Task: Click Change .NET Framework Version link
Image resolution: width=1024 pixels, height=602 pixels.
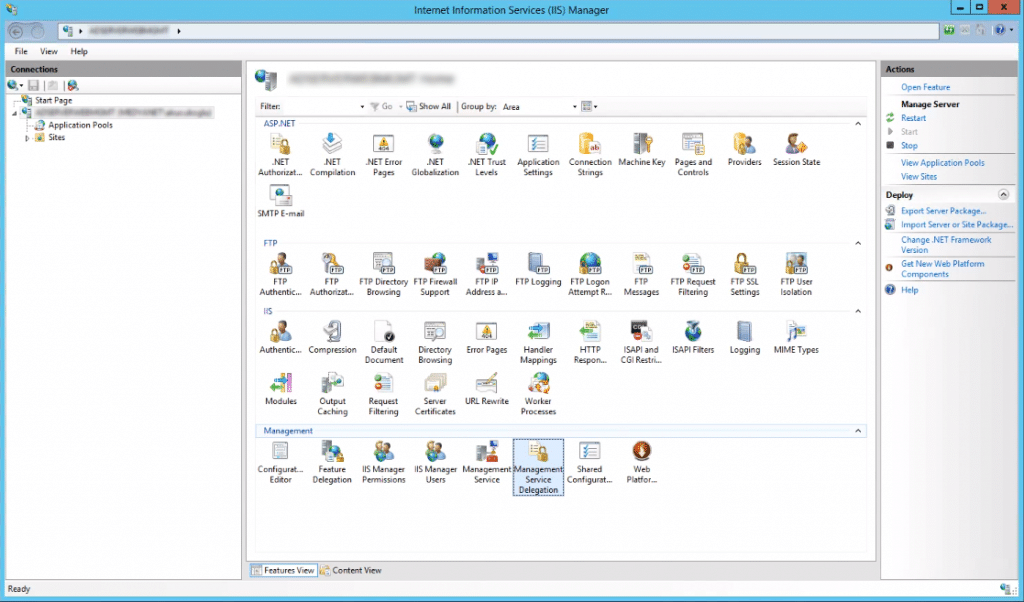Action: pos(946,245)
